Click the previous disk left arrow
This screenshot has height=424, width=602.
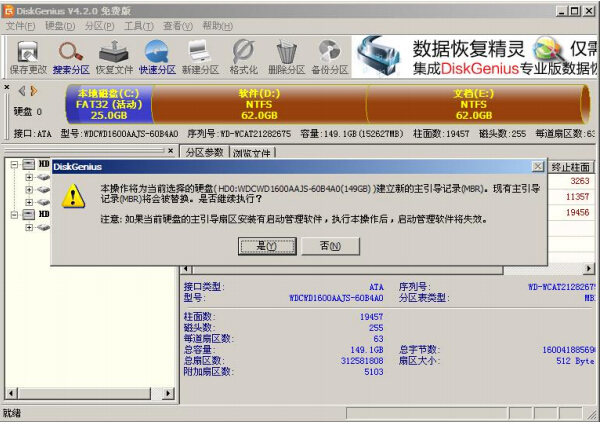[22, 91]
